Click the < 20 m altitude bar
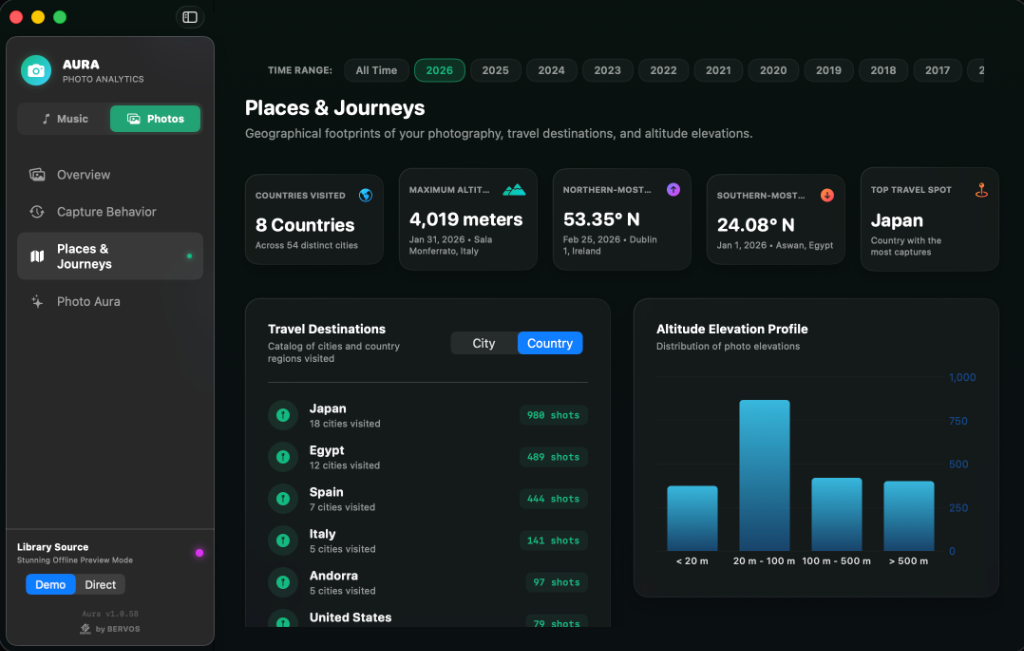The width and height of the screenshot is (1024, 651). tap(692, 518)
